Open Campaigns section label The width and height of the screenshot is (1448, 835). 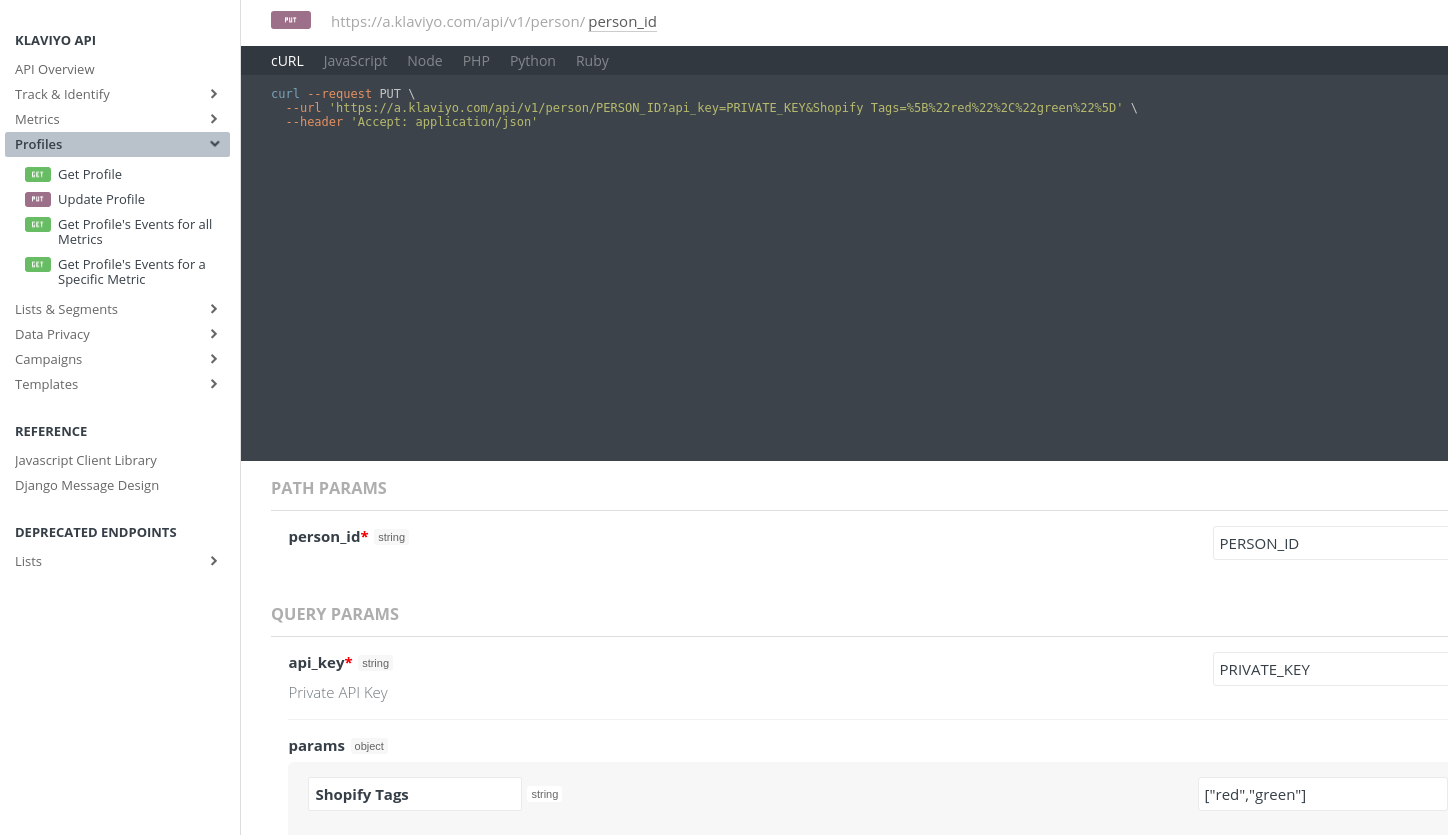tap(48, 359)
